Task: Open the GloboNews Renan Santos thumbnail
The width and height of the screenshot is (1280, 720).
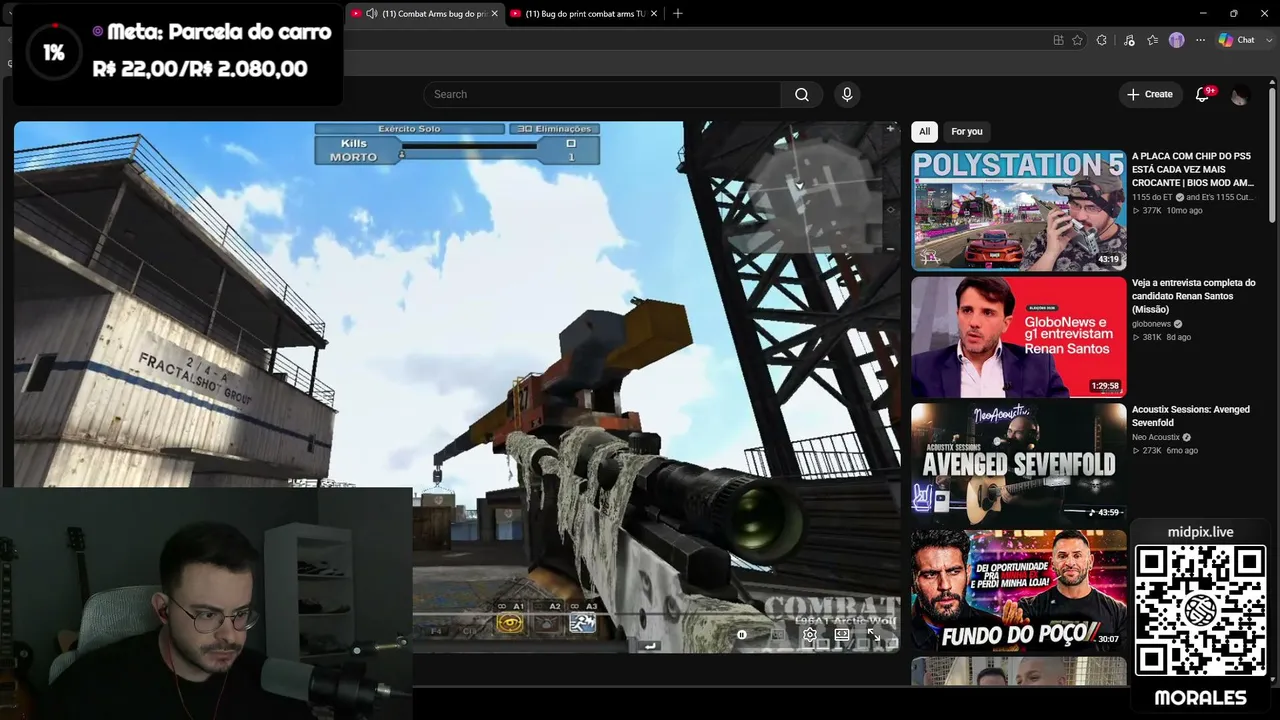Action: [1019, 337]
